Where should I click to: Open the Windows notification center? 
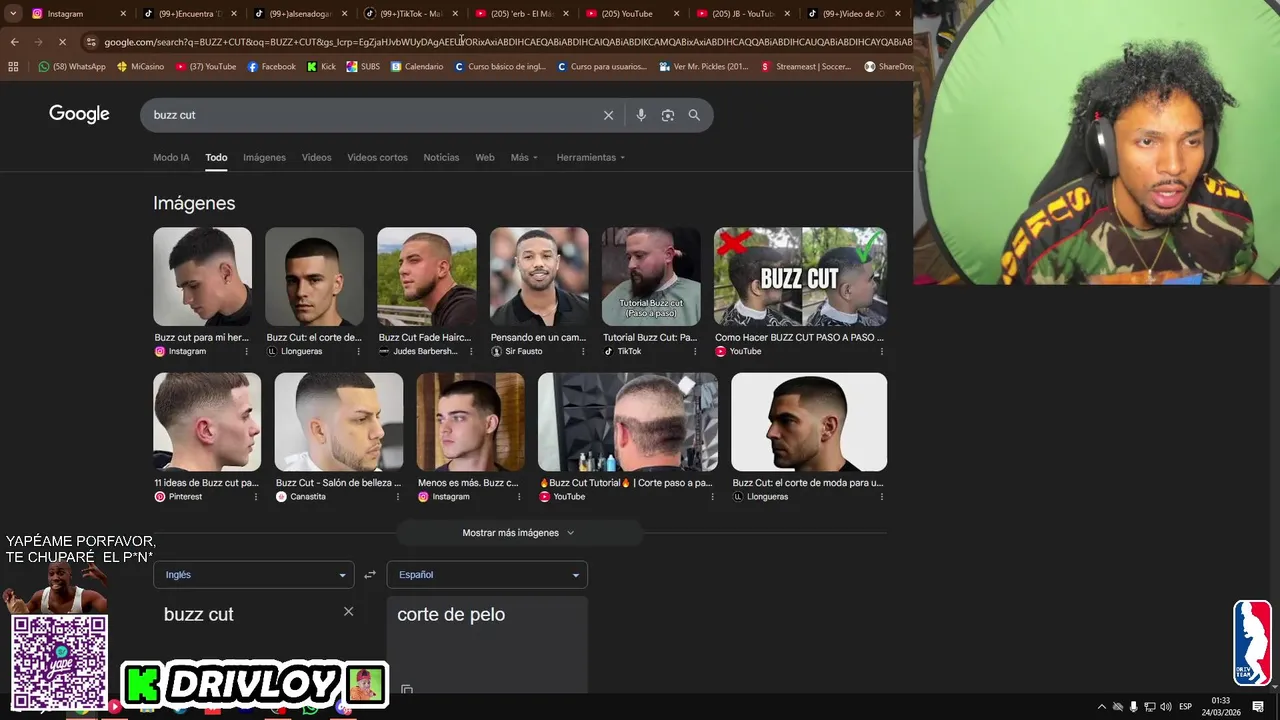click(x=1258, y=707)
